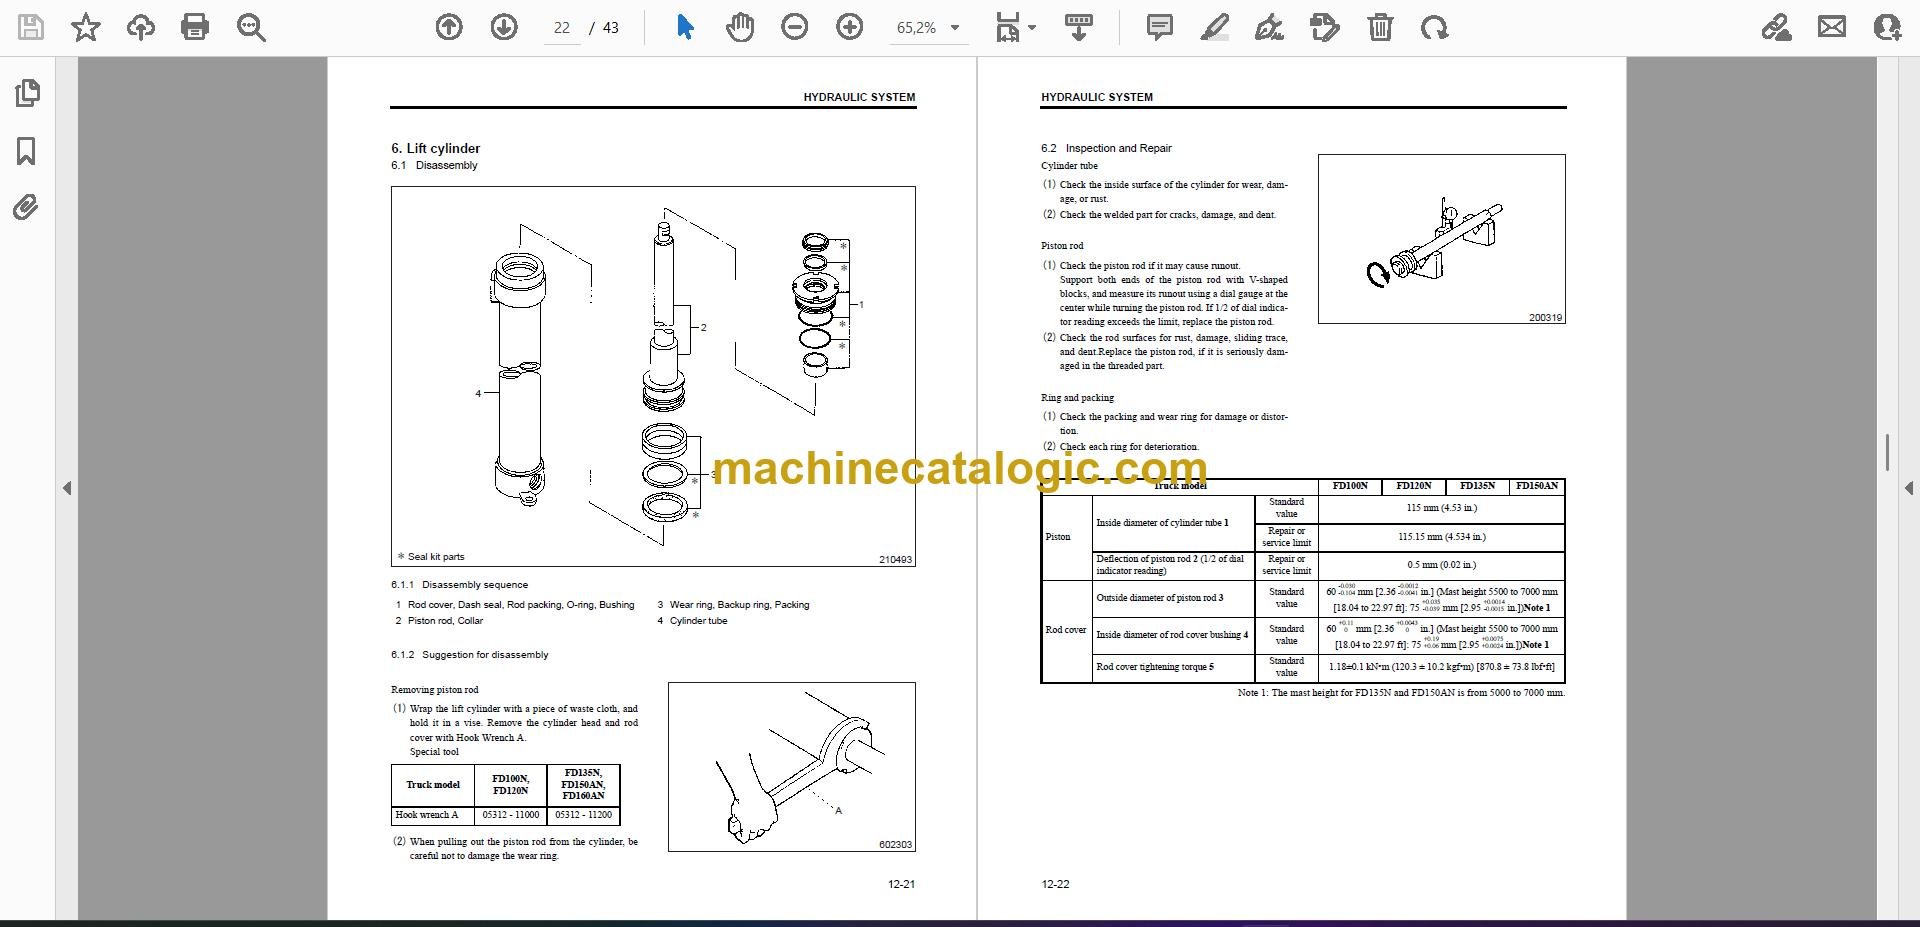Click the "05312 - 11000" part number cell
Viewport: 1920px width, 927px height.
point(510,815)
